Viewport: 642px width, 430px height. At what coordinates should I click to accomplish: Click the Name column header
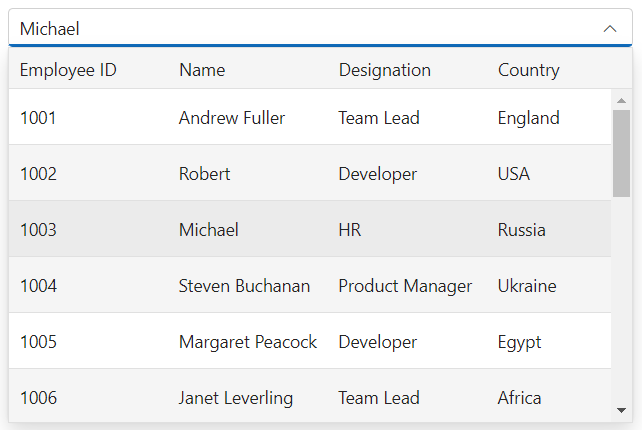click(202, 70)
